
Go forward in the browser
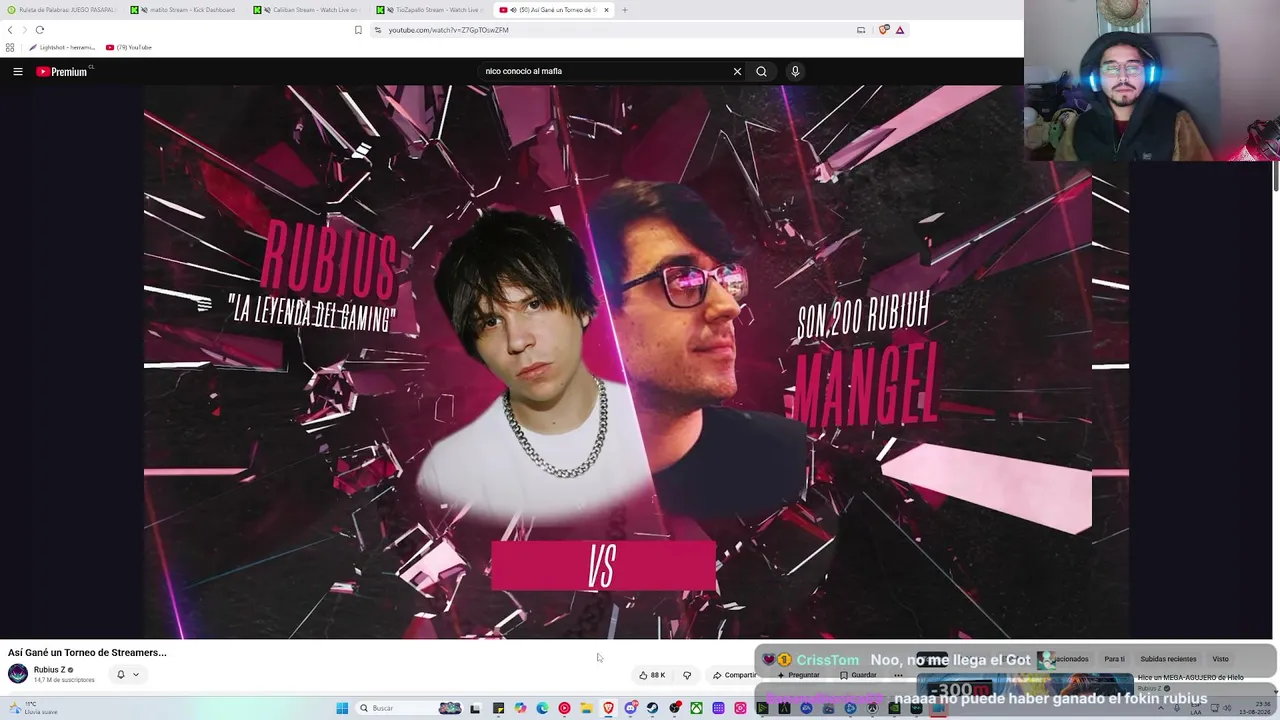(x=25, y=30)
